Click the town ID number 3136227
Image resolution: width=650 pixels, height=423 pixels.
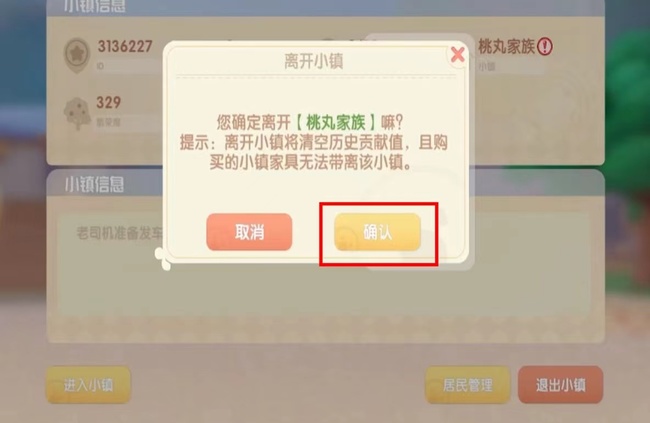(125, 46)
